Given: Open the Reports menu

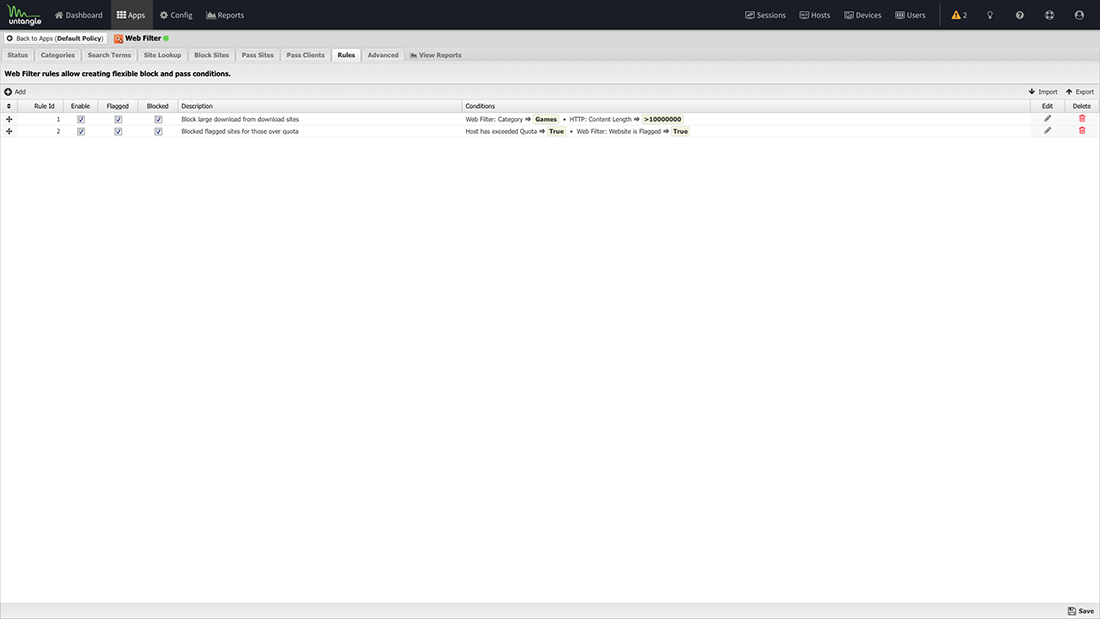Looking at the screenshot, I should (x=225, y=15).
